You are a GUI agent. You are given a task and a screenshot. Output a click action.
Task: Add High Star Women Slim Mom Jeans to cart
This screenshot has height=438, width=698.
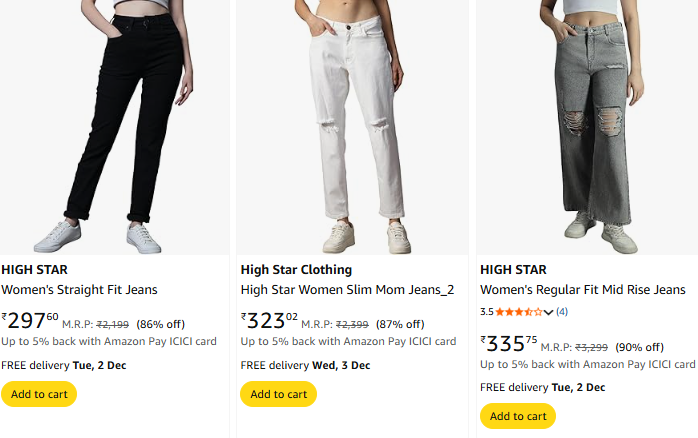(x=278, y=394)
